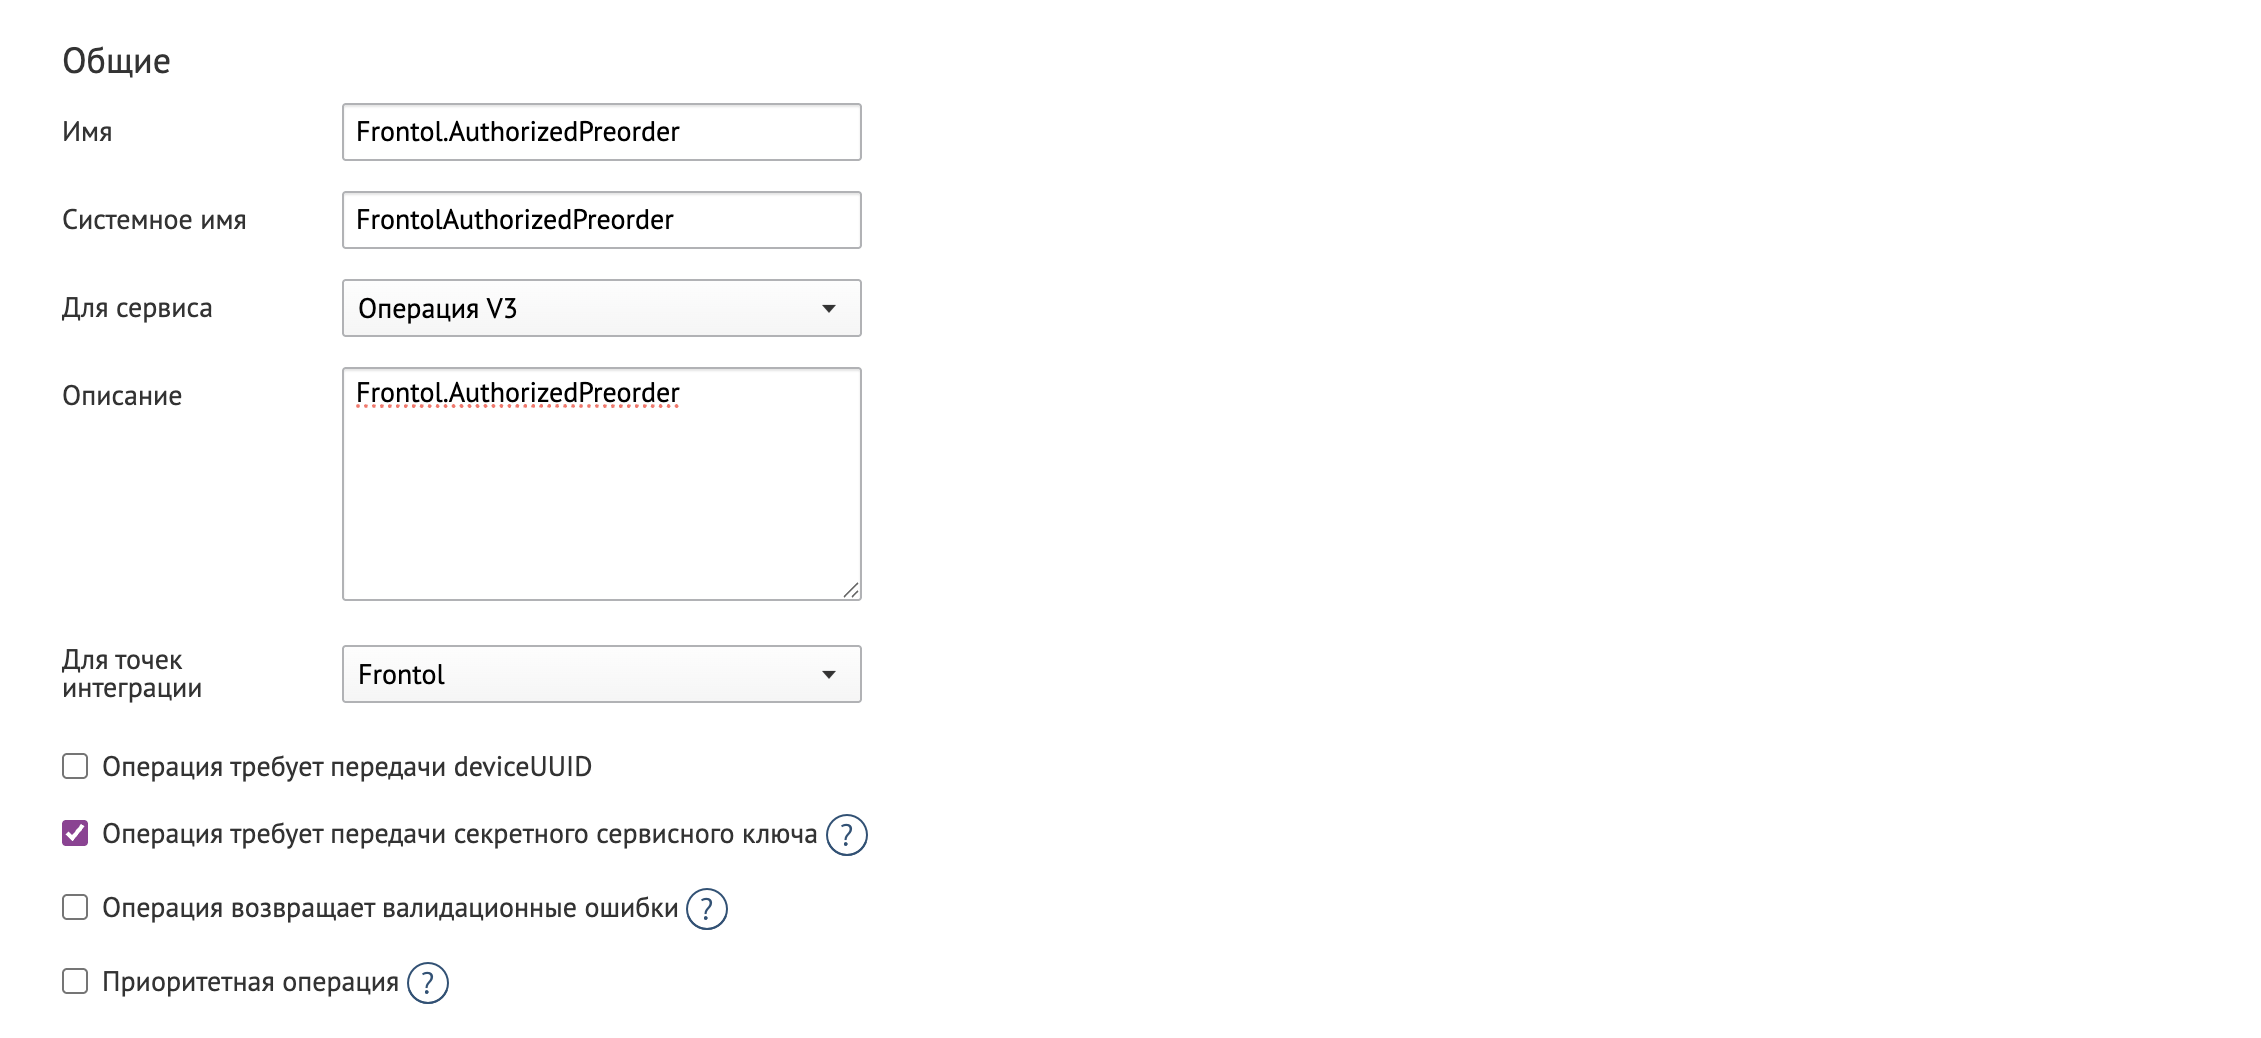Click the Общие section heading
Viewport: 2261px width, 1038px height.
coord(116,61)
